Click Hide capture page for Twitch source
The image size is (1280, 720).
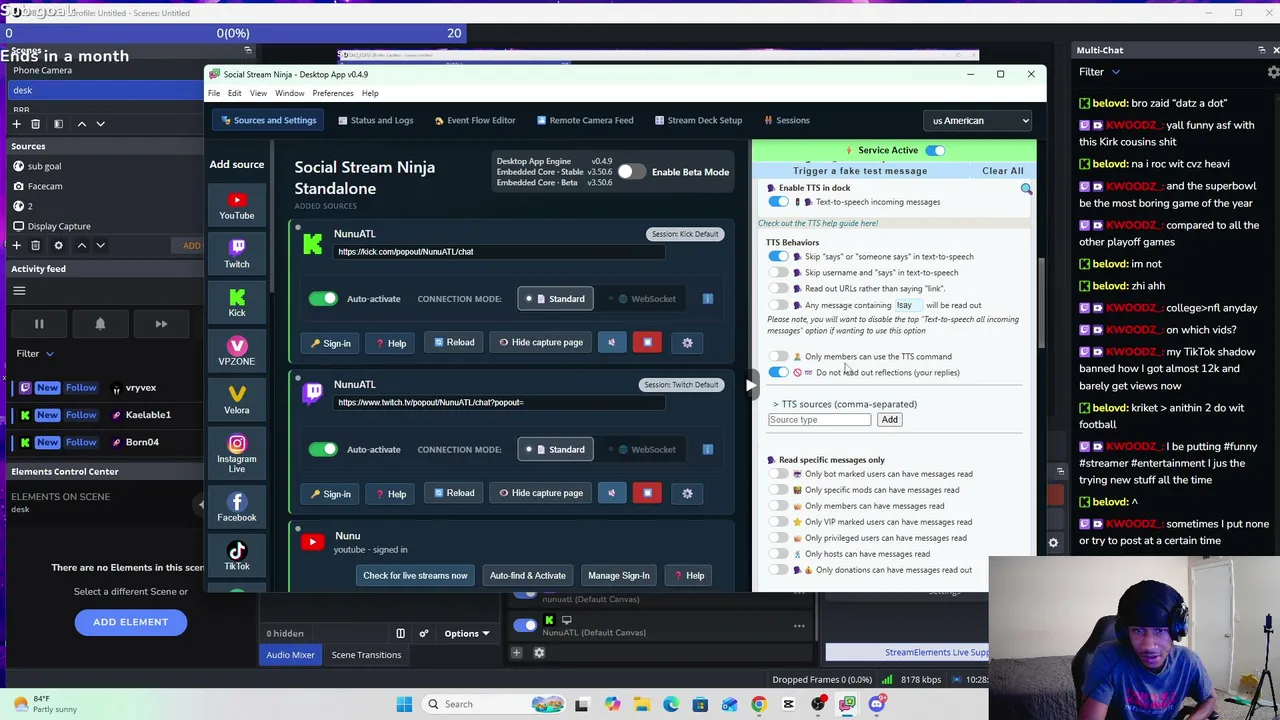pyautogui.click(x=541, y=493)
